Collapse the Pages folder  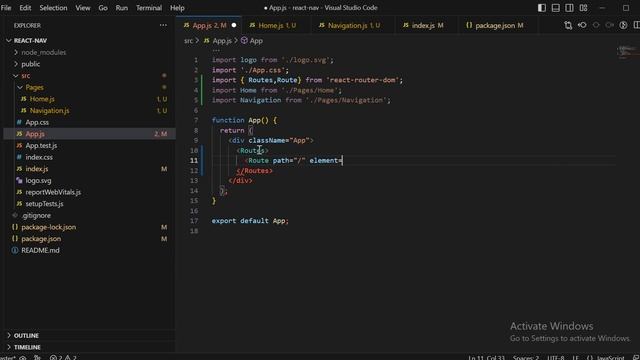tap(88, 87)
